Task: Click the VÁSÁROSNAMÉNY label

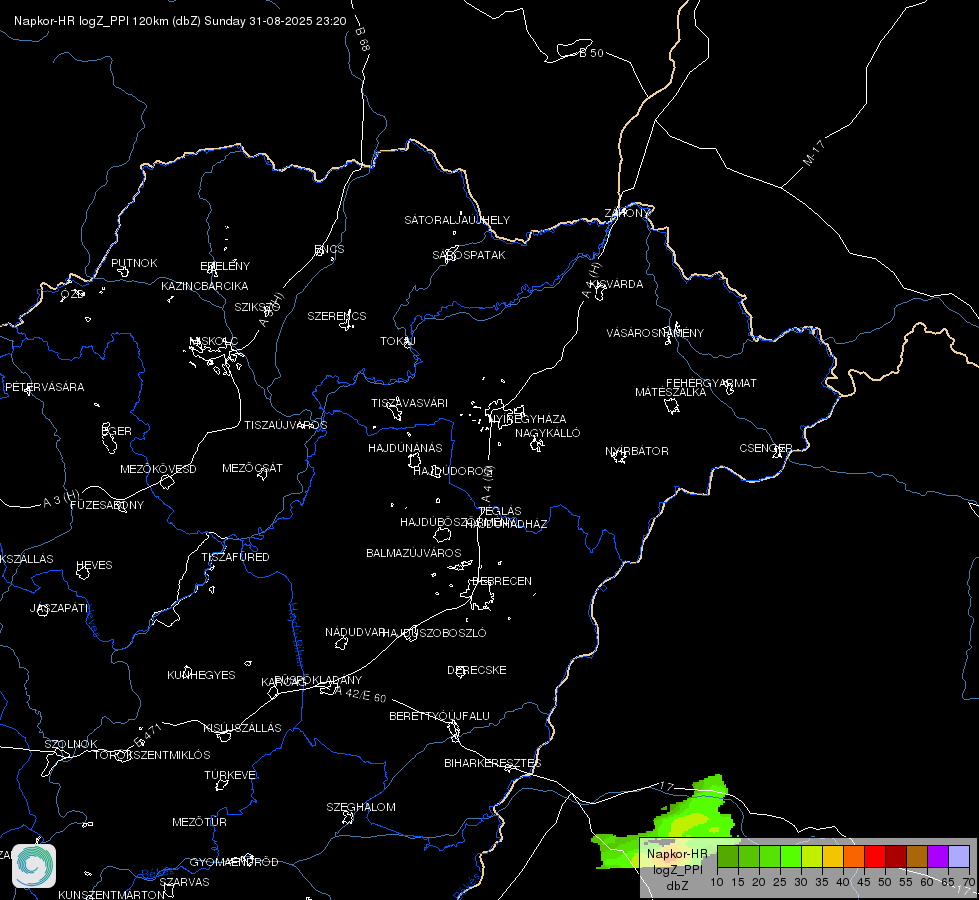Action: pyautogui.click(x=655, y=333)
